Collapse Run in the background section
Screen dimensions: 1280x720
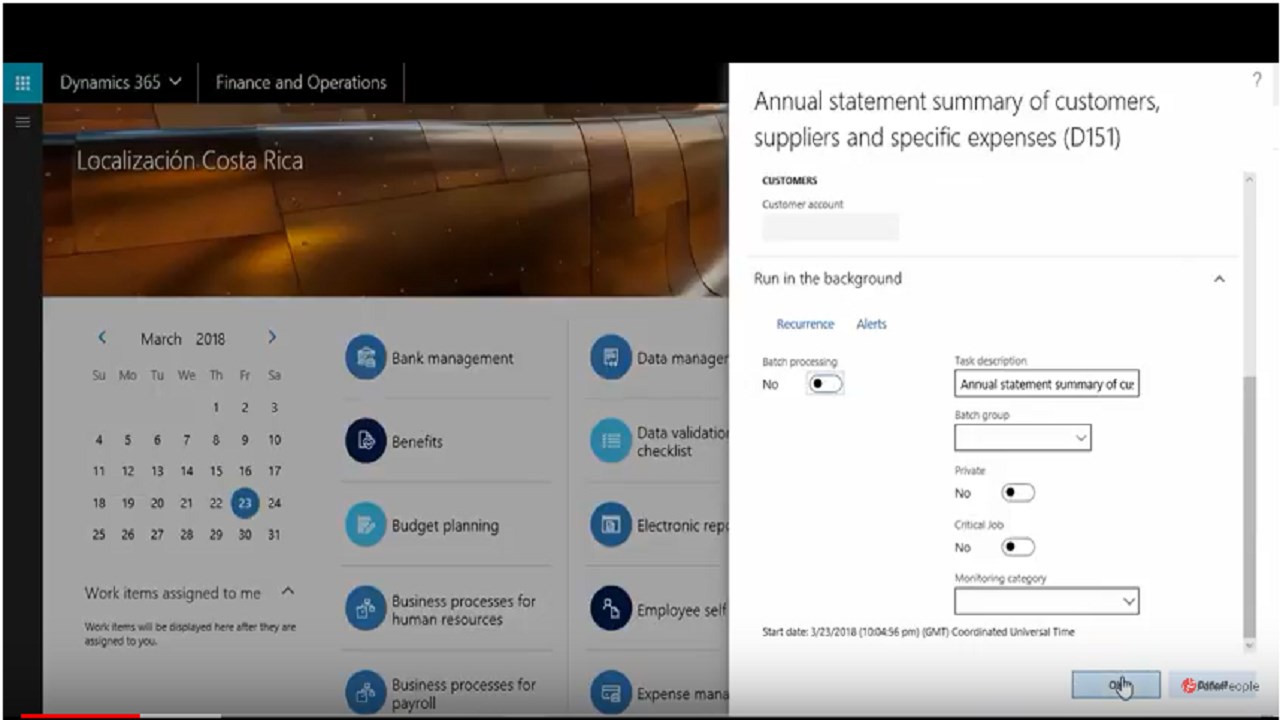click(1219, 279)
